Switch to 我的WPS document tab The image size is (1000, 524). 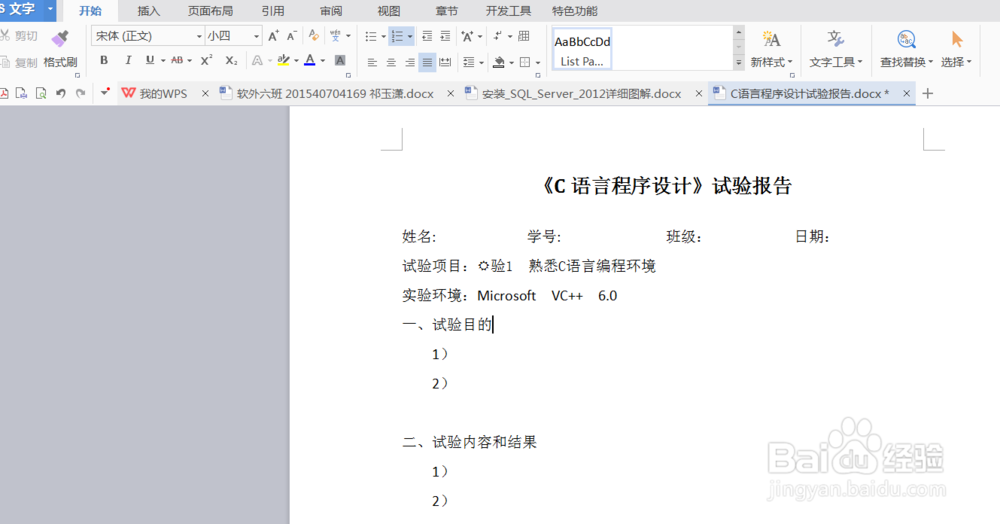pos(163,94)
